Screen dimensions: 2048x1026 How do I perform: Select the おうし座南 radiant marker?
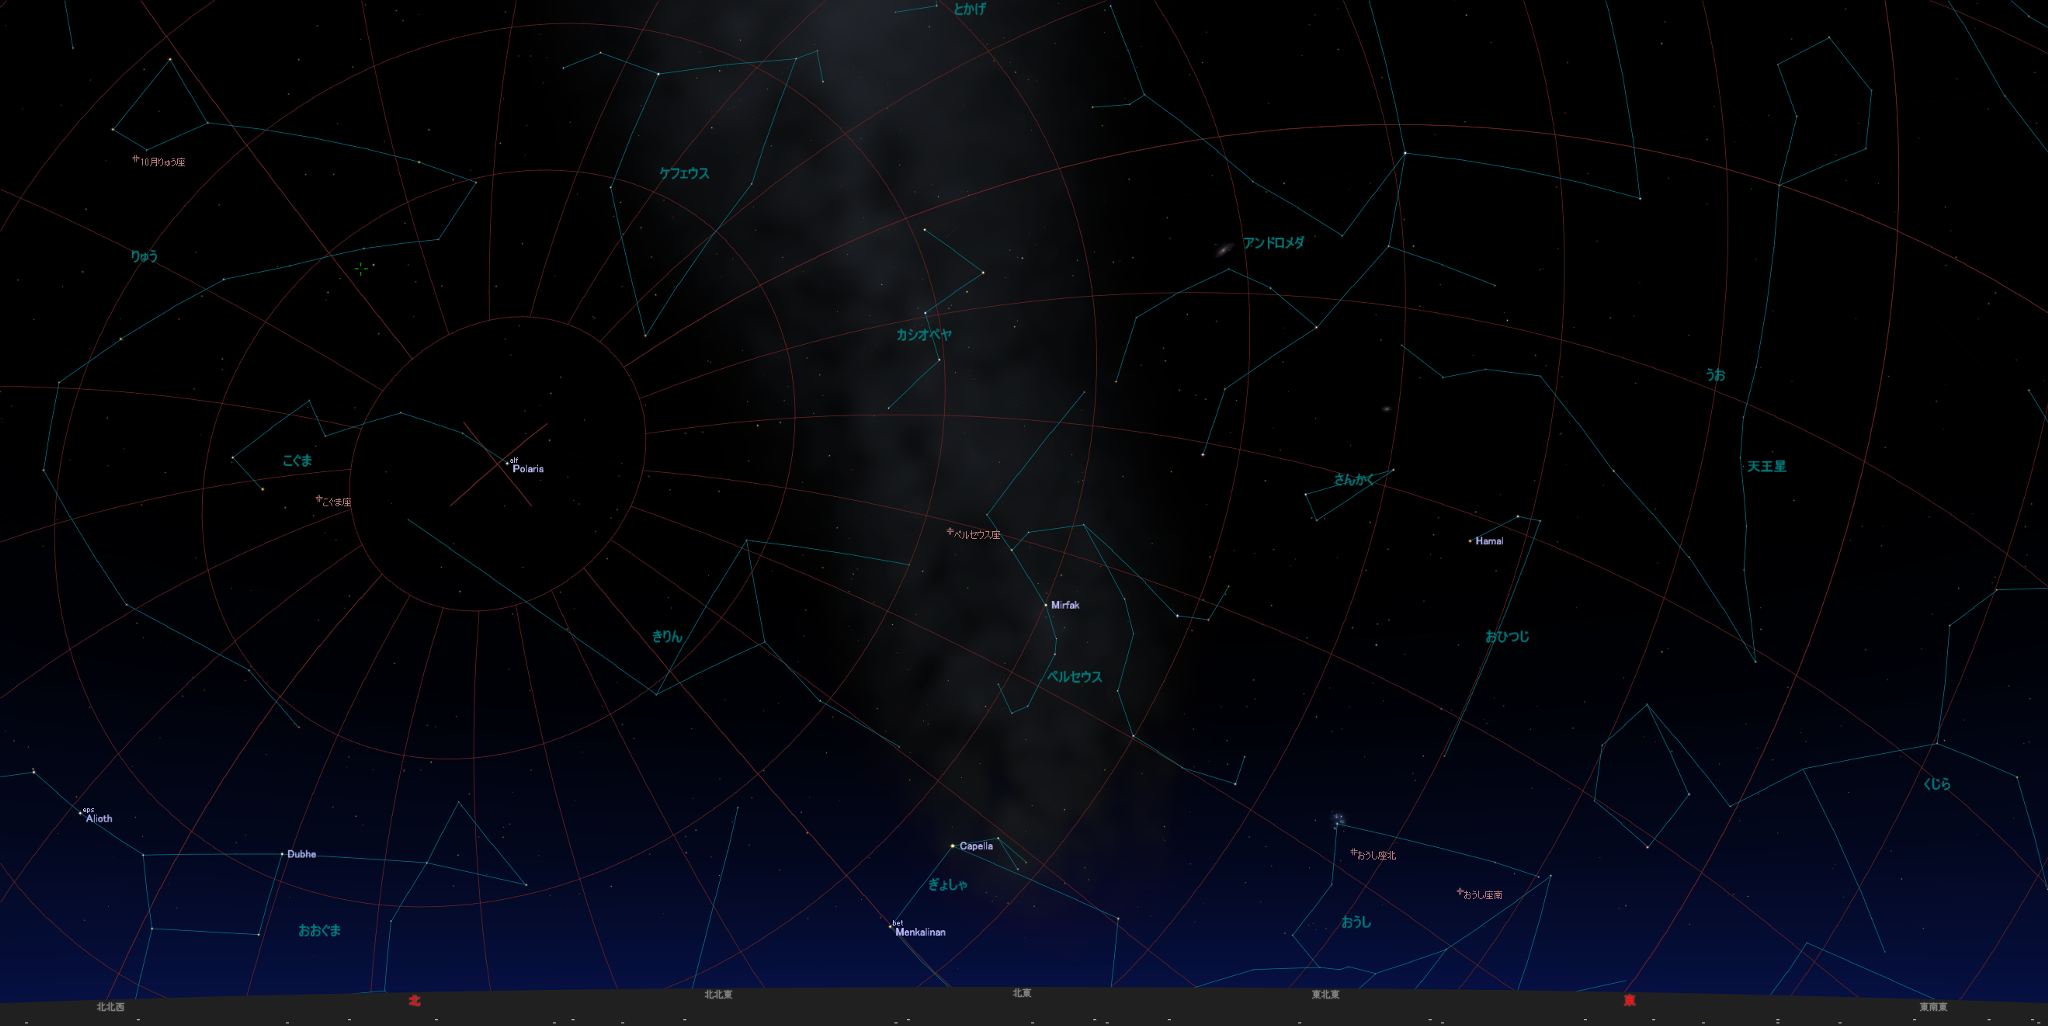click(x=1460, y=891)
